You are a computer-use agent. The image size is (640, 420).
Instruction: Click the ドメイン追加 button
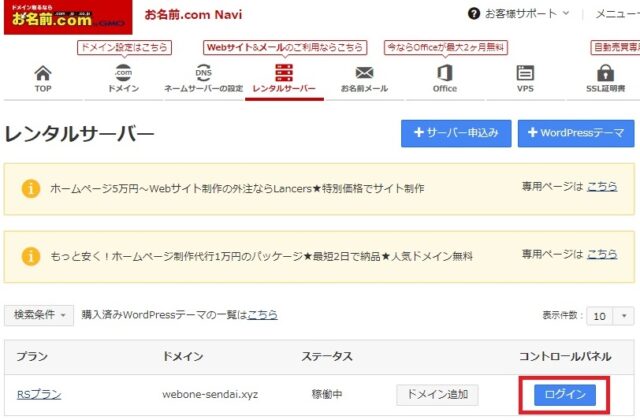437,394
